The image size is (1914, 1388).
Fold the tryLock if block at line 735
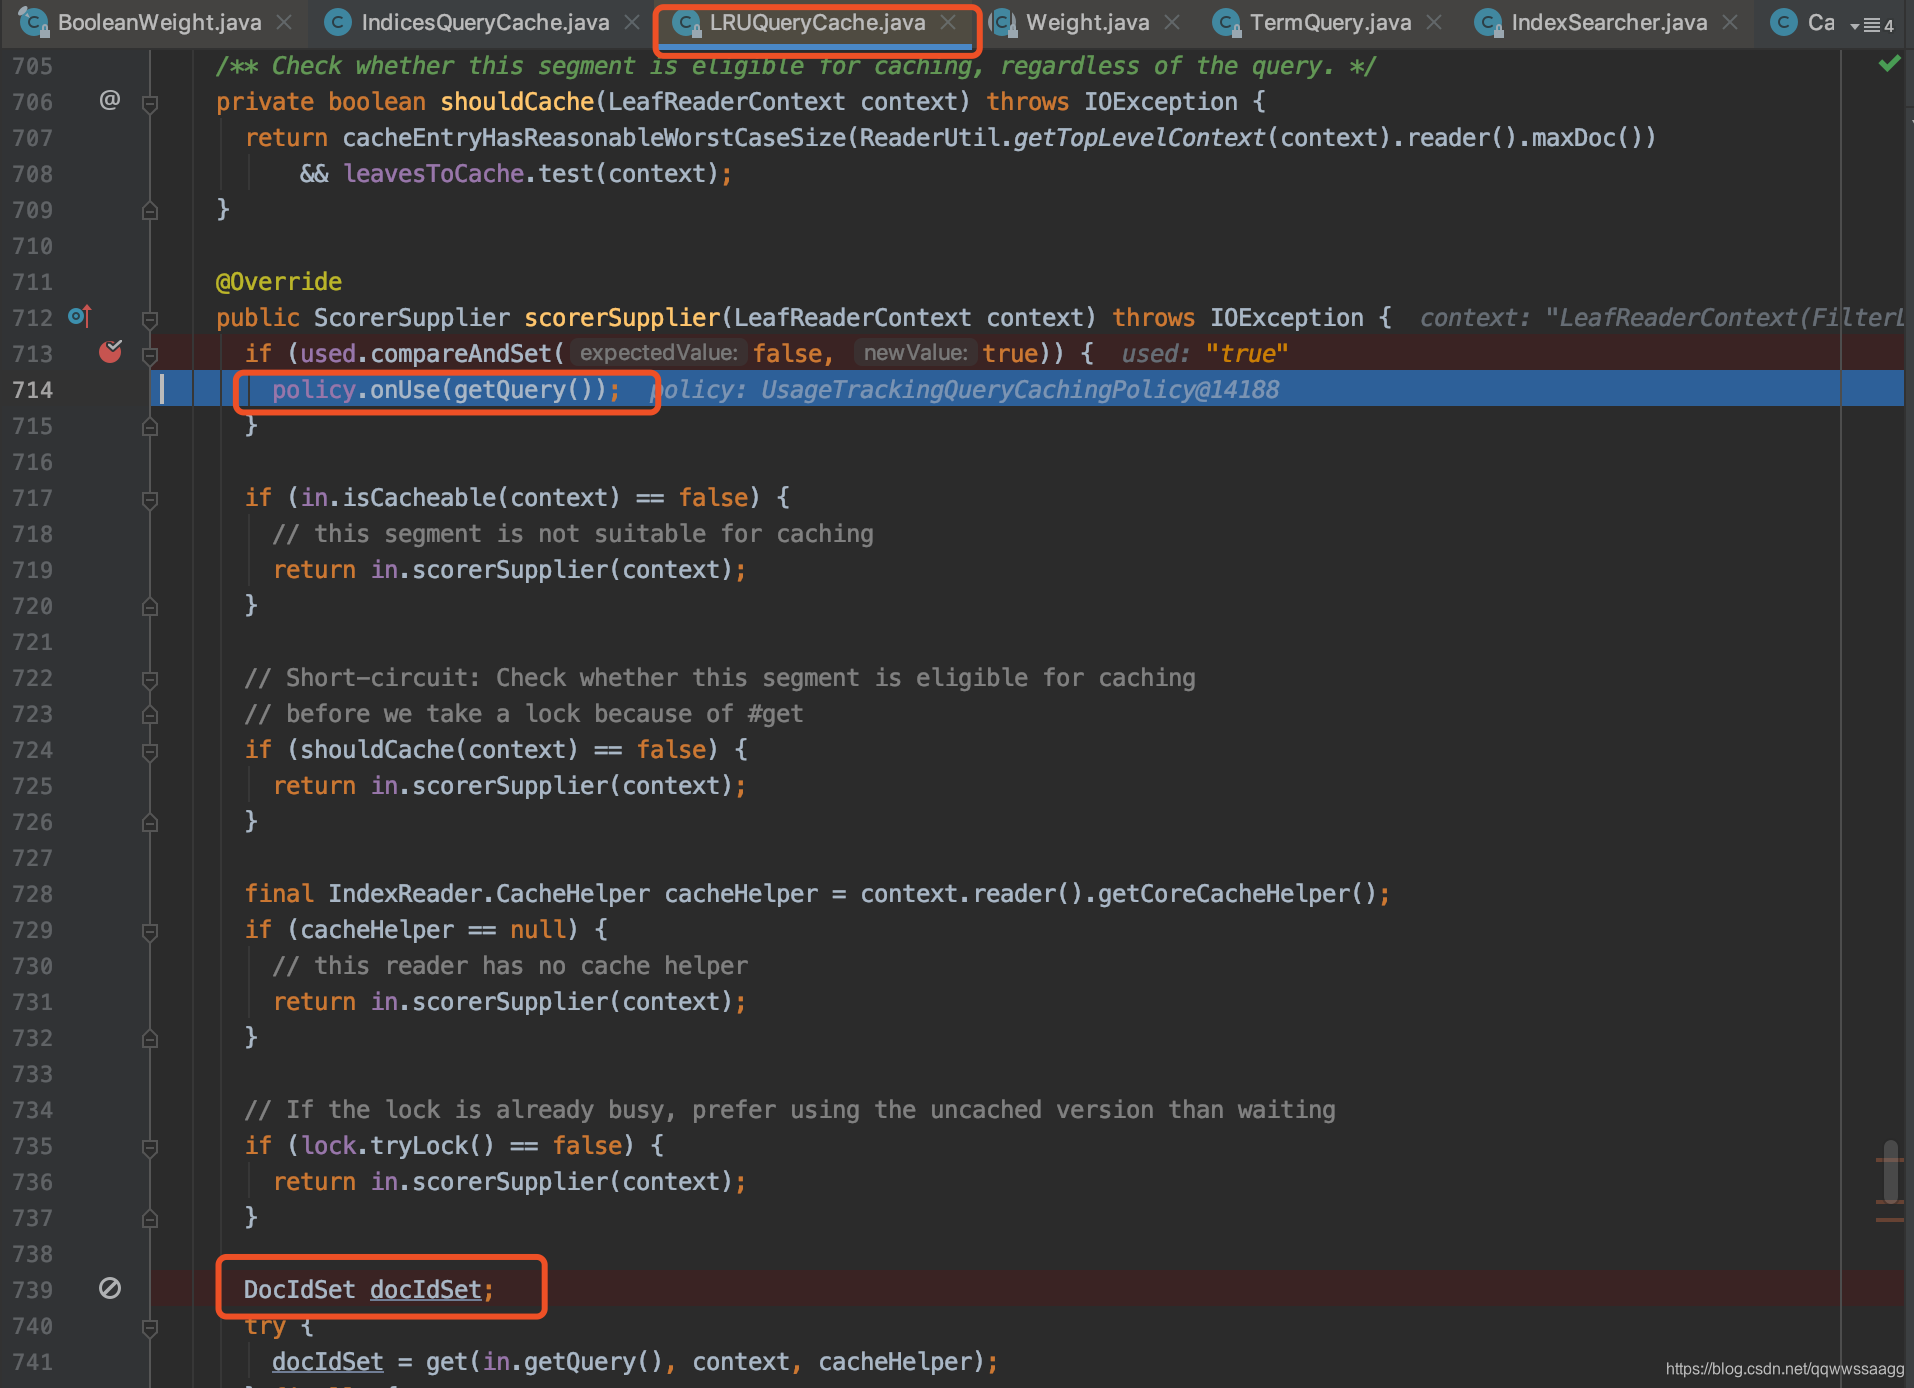[150, 1147]
